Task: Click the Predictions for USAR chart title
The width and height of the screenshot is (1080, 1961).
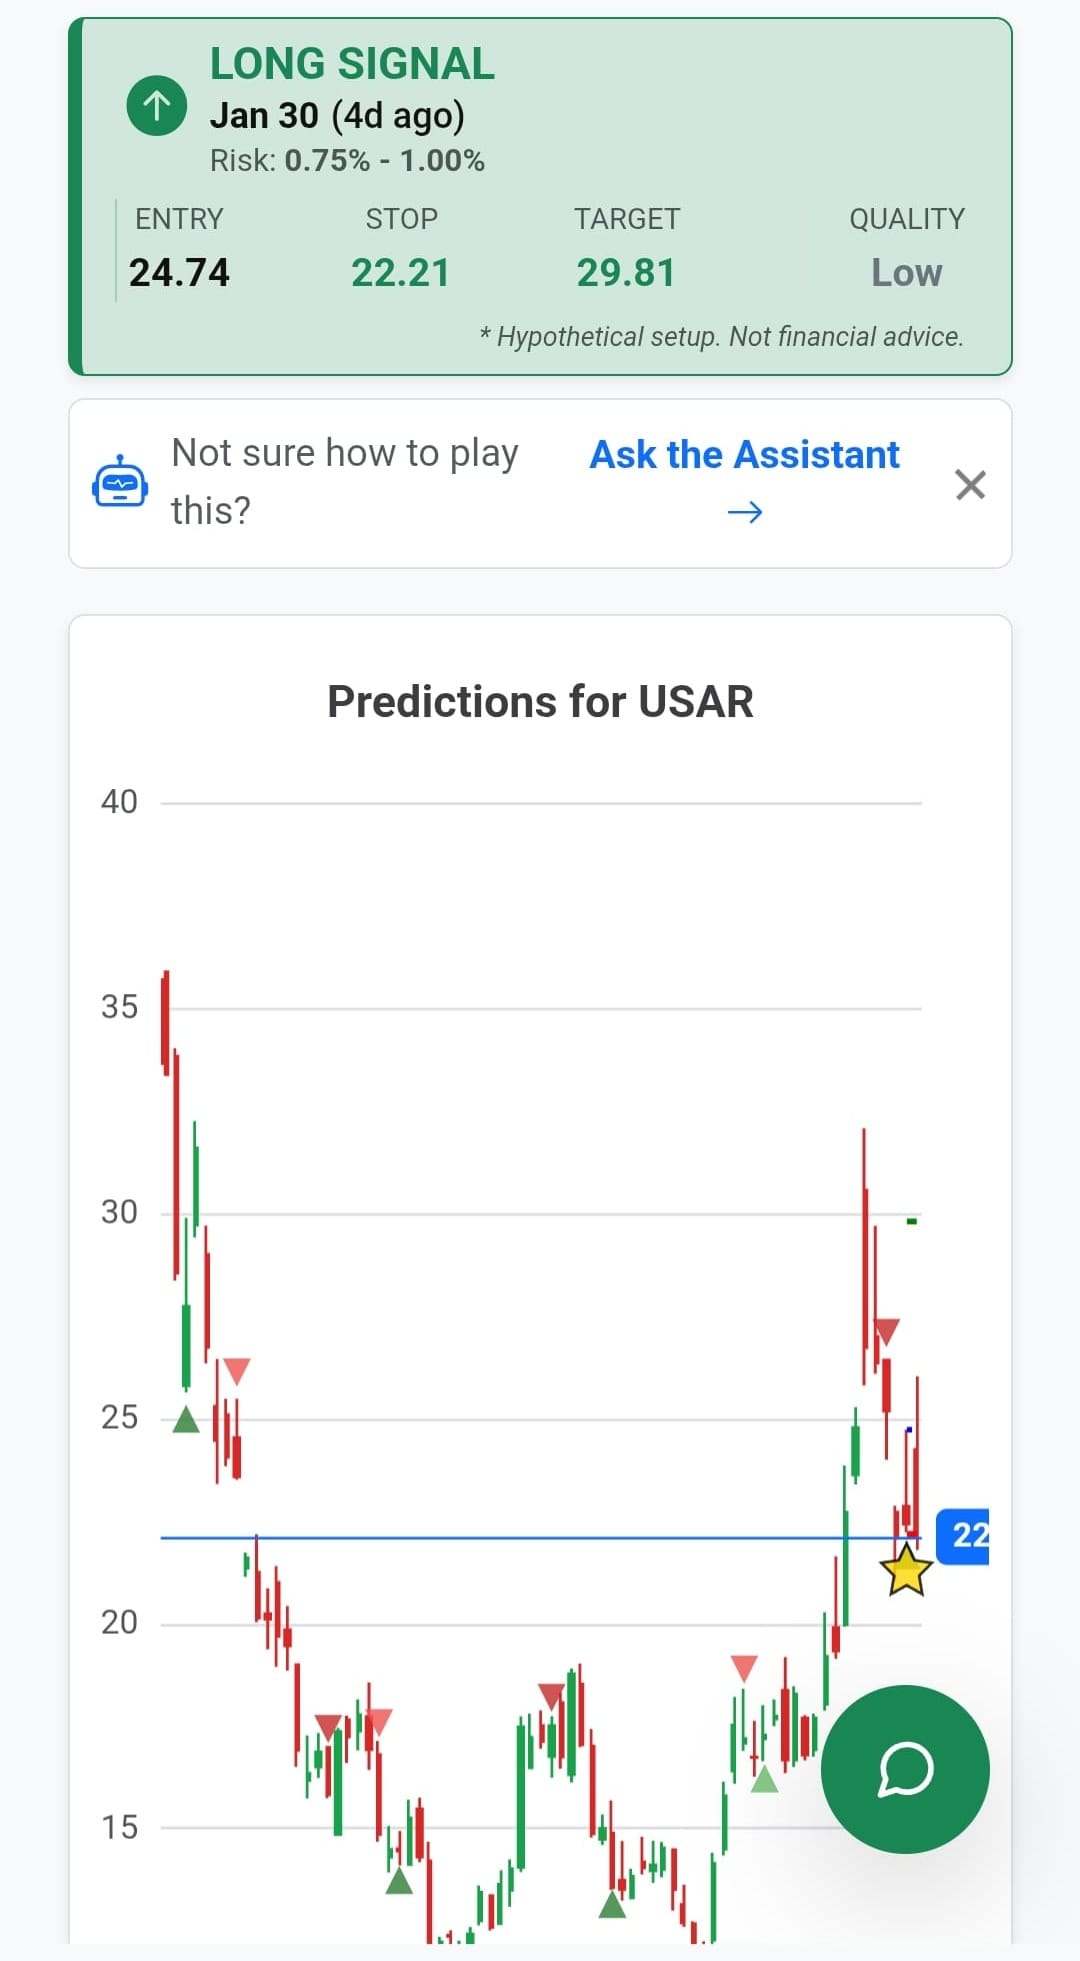Action: coord(540,701)
